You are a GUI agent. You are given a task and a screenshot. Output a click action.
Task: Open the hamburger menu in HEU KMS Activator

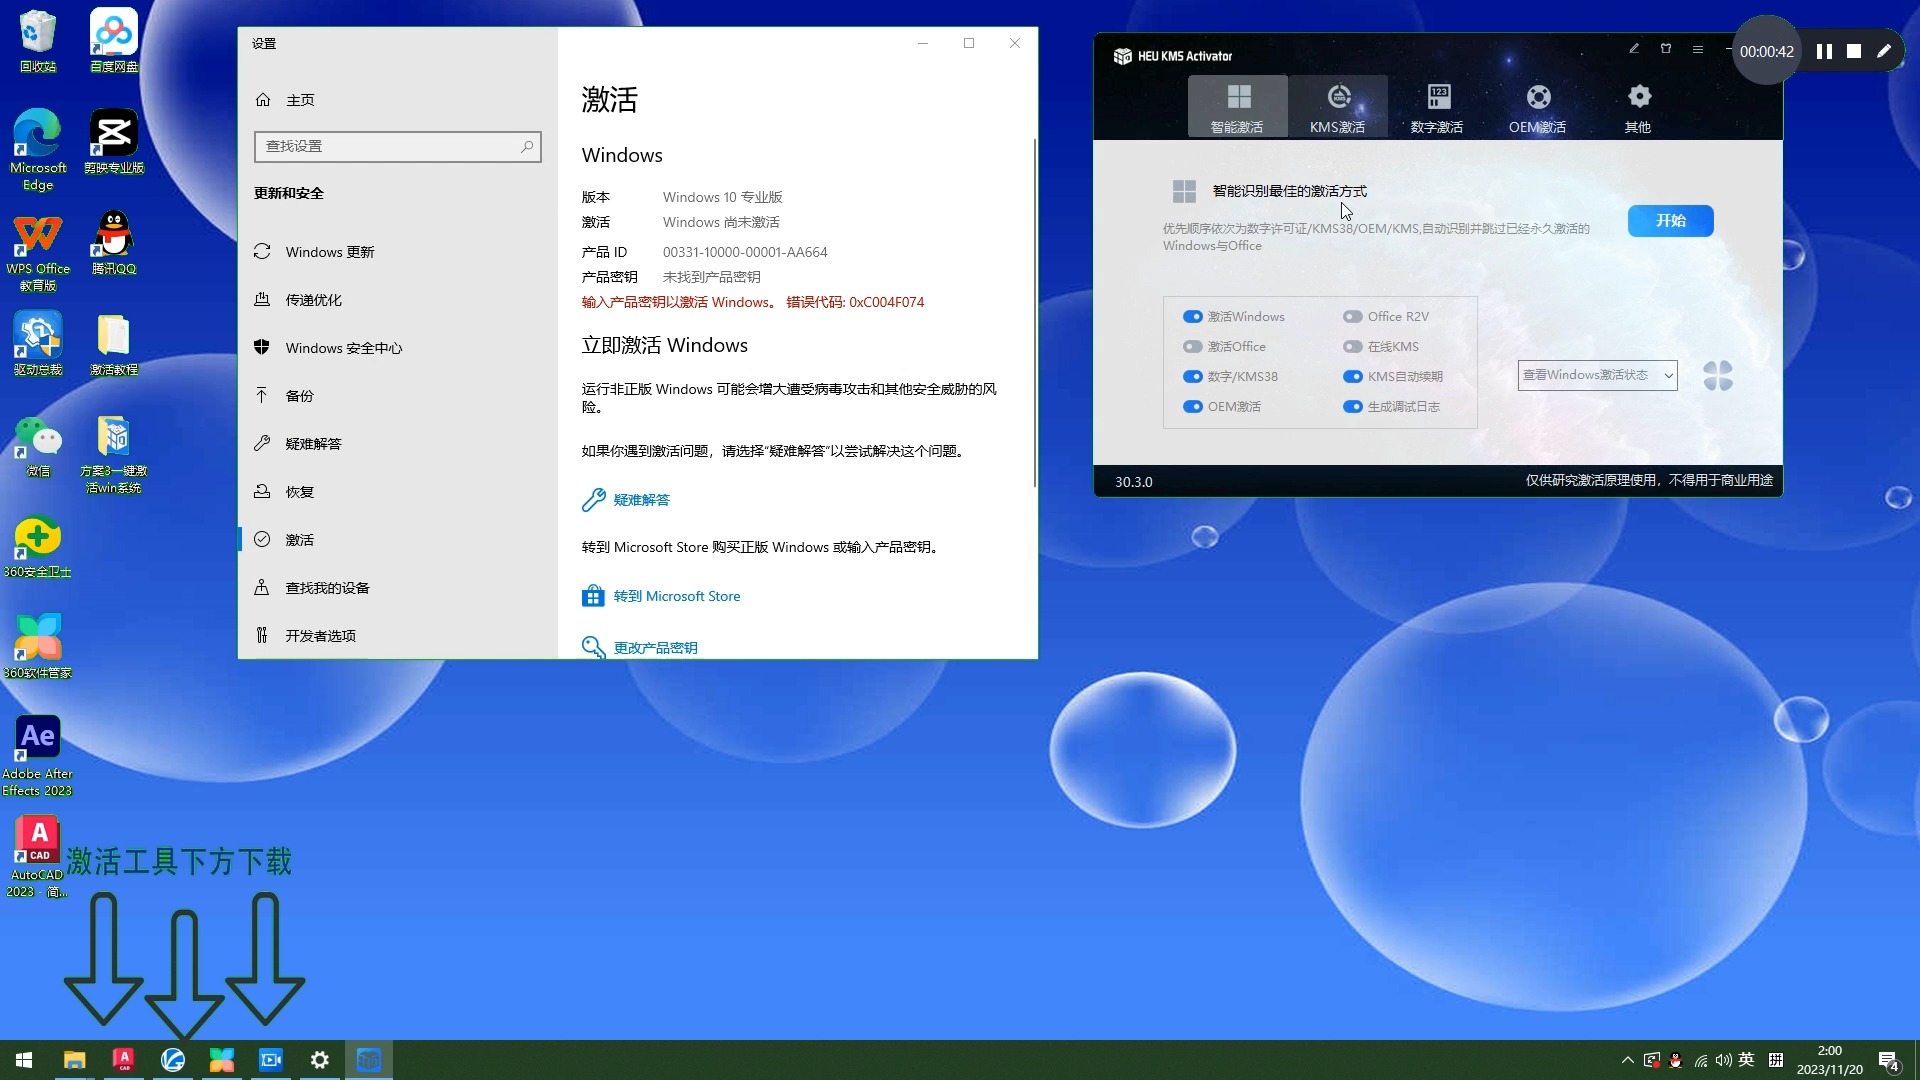coord(1698,49)
